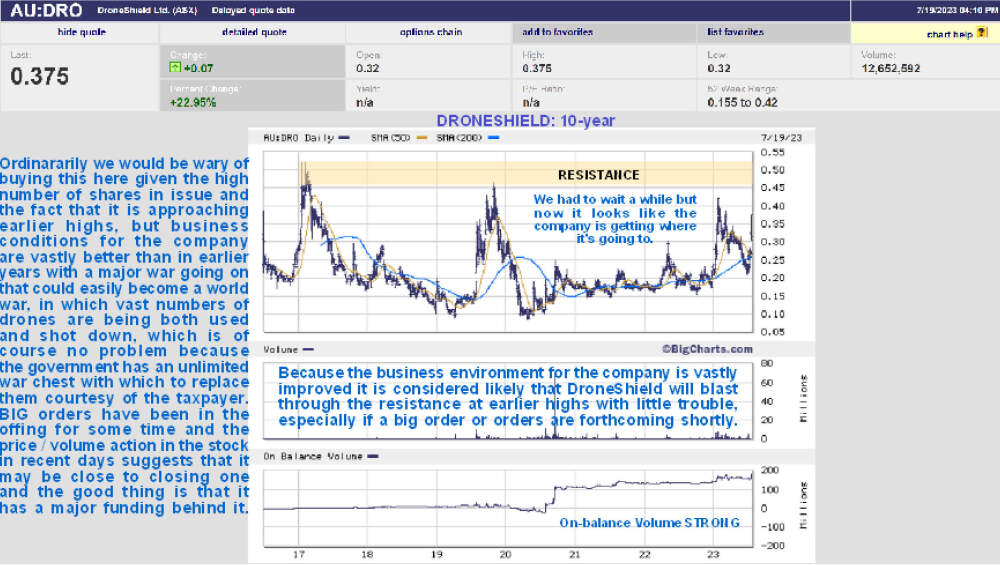Click the SMA(200) blue legend marker
This screenshot has height=565, width=1000.
click(x=493, y=138)
